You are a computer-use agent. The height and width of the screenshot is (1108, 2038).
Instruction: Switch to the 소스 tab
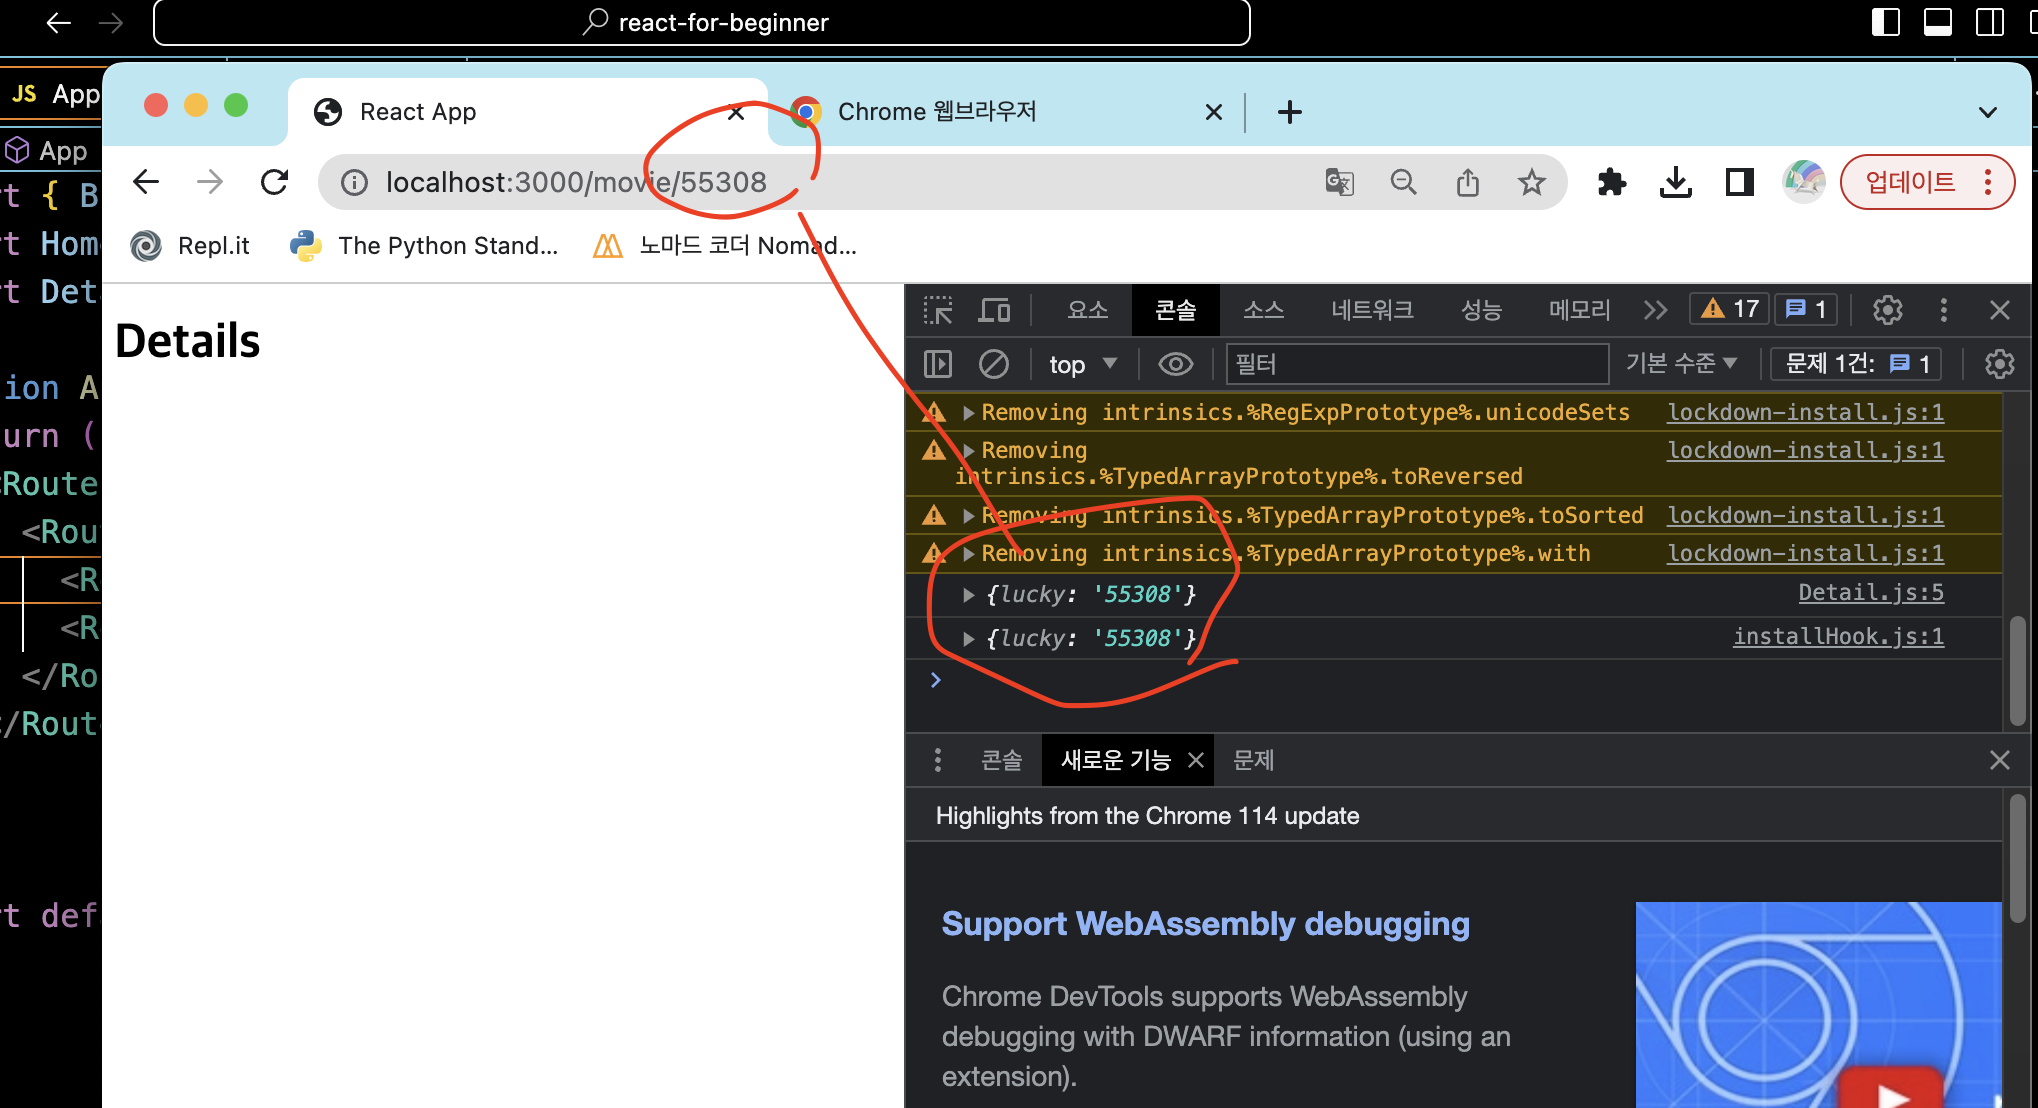pyautogui.click(x=1263, y=310)
